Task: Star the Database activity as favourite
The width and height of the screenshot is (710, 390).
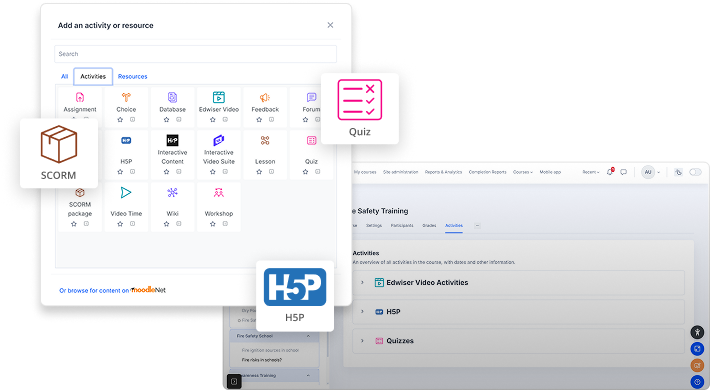Action: click(x=166, y=120)
